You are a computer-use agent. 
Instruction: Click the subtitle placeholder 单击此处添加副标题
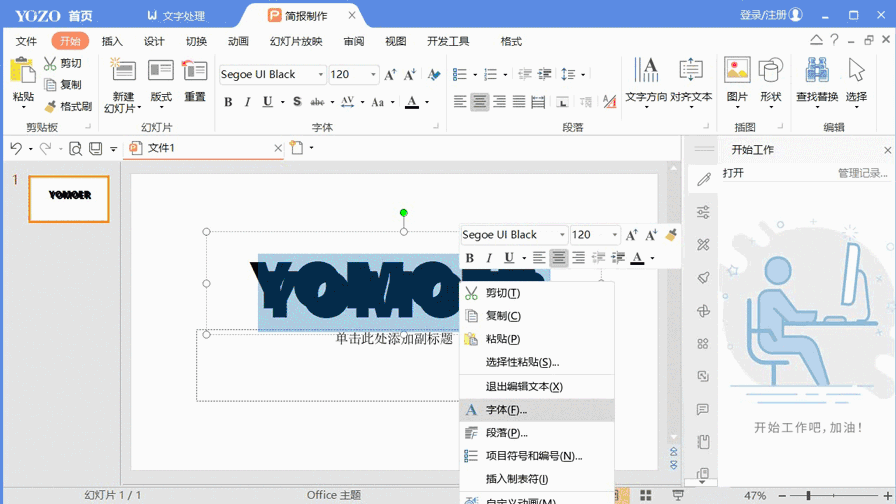[x=393, y=339]
